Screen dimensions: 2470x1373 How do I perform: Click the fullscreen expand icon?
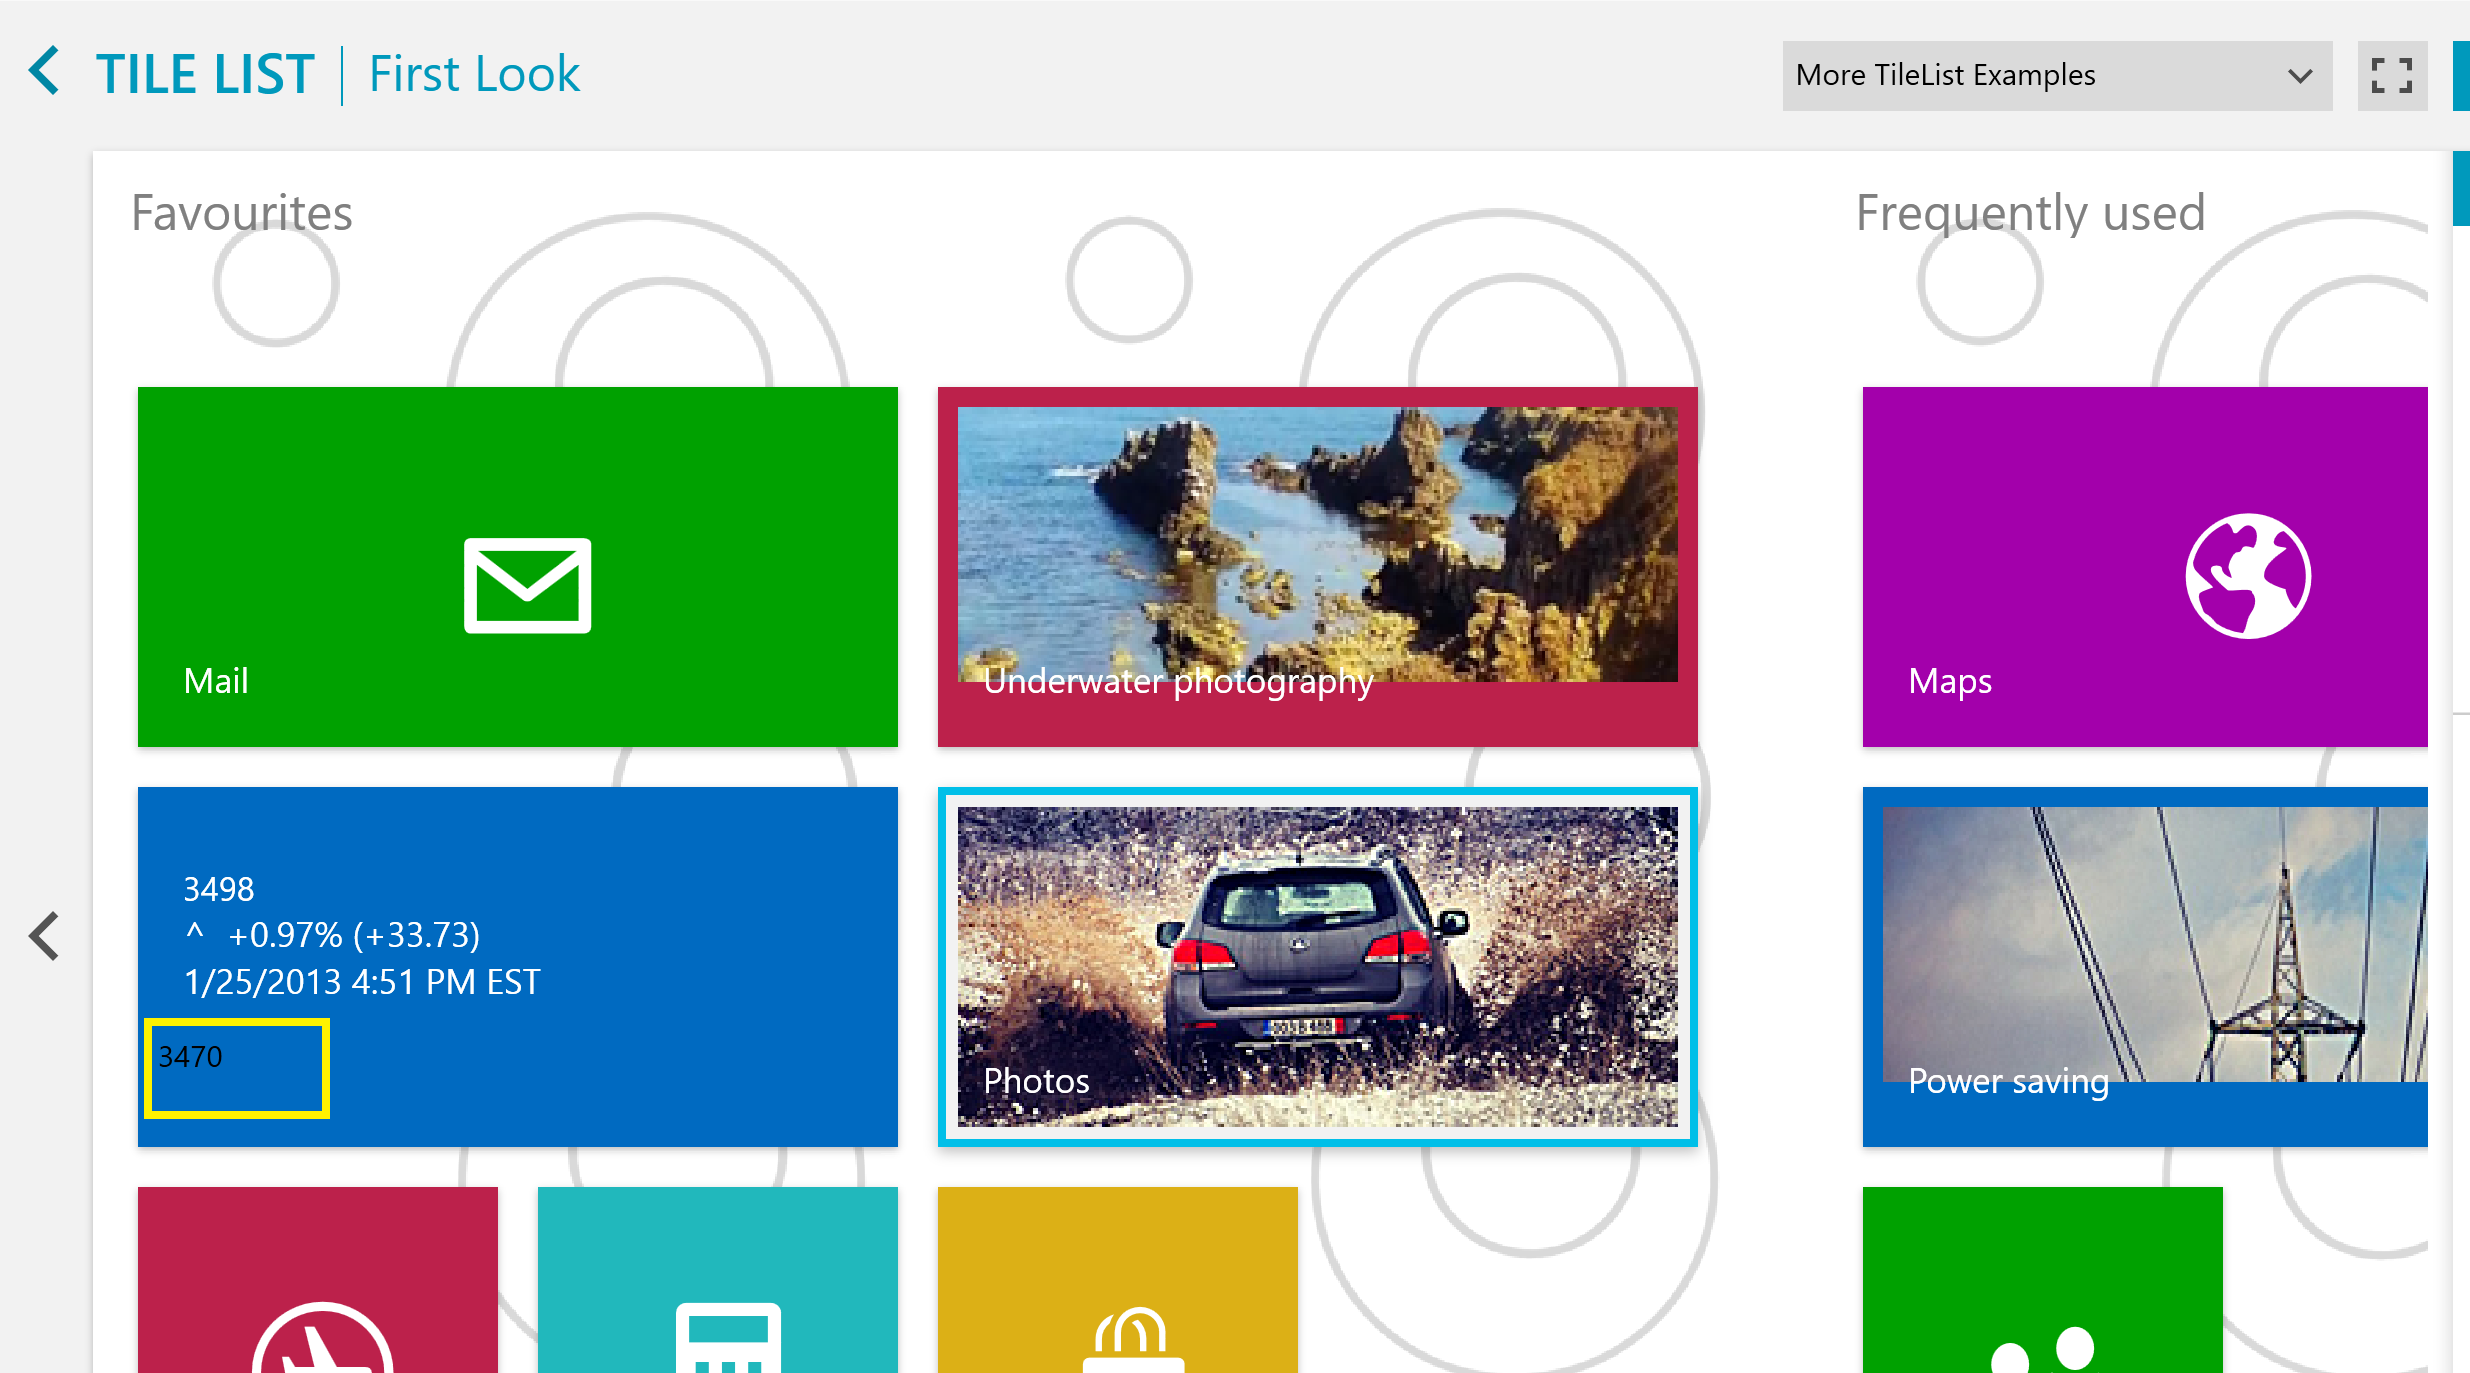click(2391, 76)
